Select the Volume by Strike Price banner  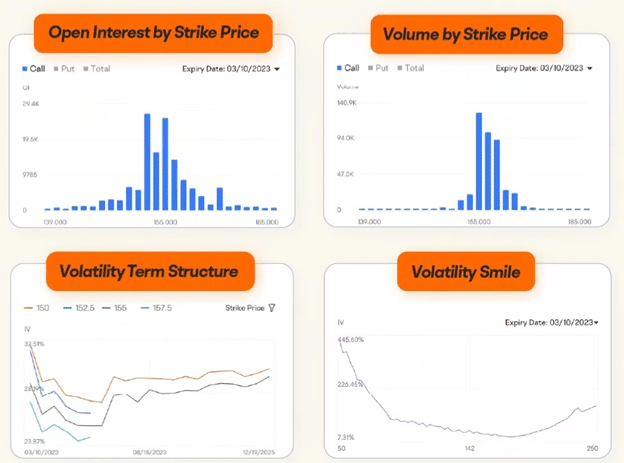click(x=465, y=35)
